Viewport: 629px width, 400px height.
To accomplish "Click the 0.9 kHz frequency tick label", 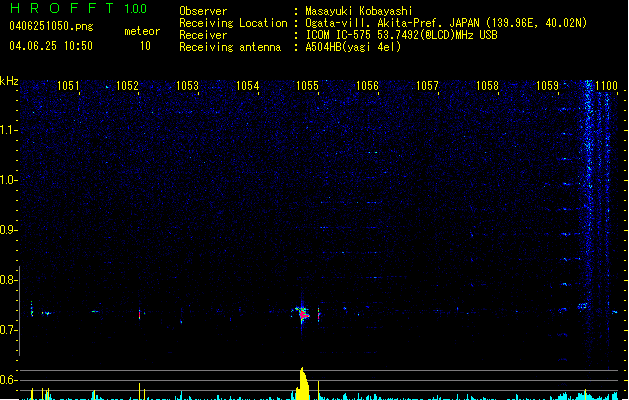I will (8, 230).
